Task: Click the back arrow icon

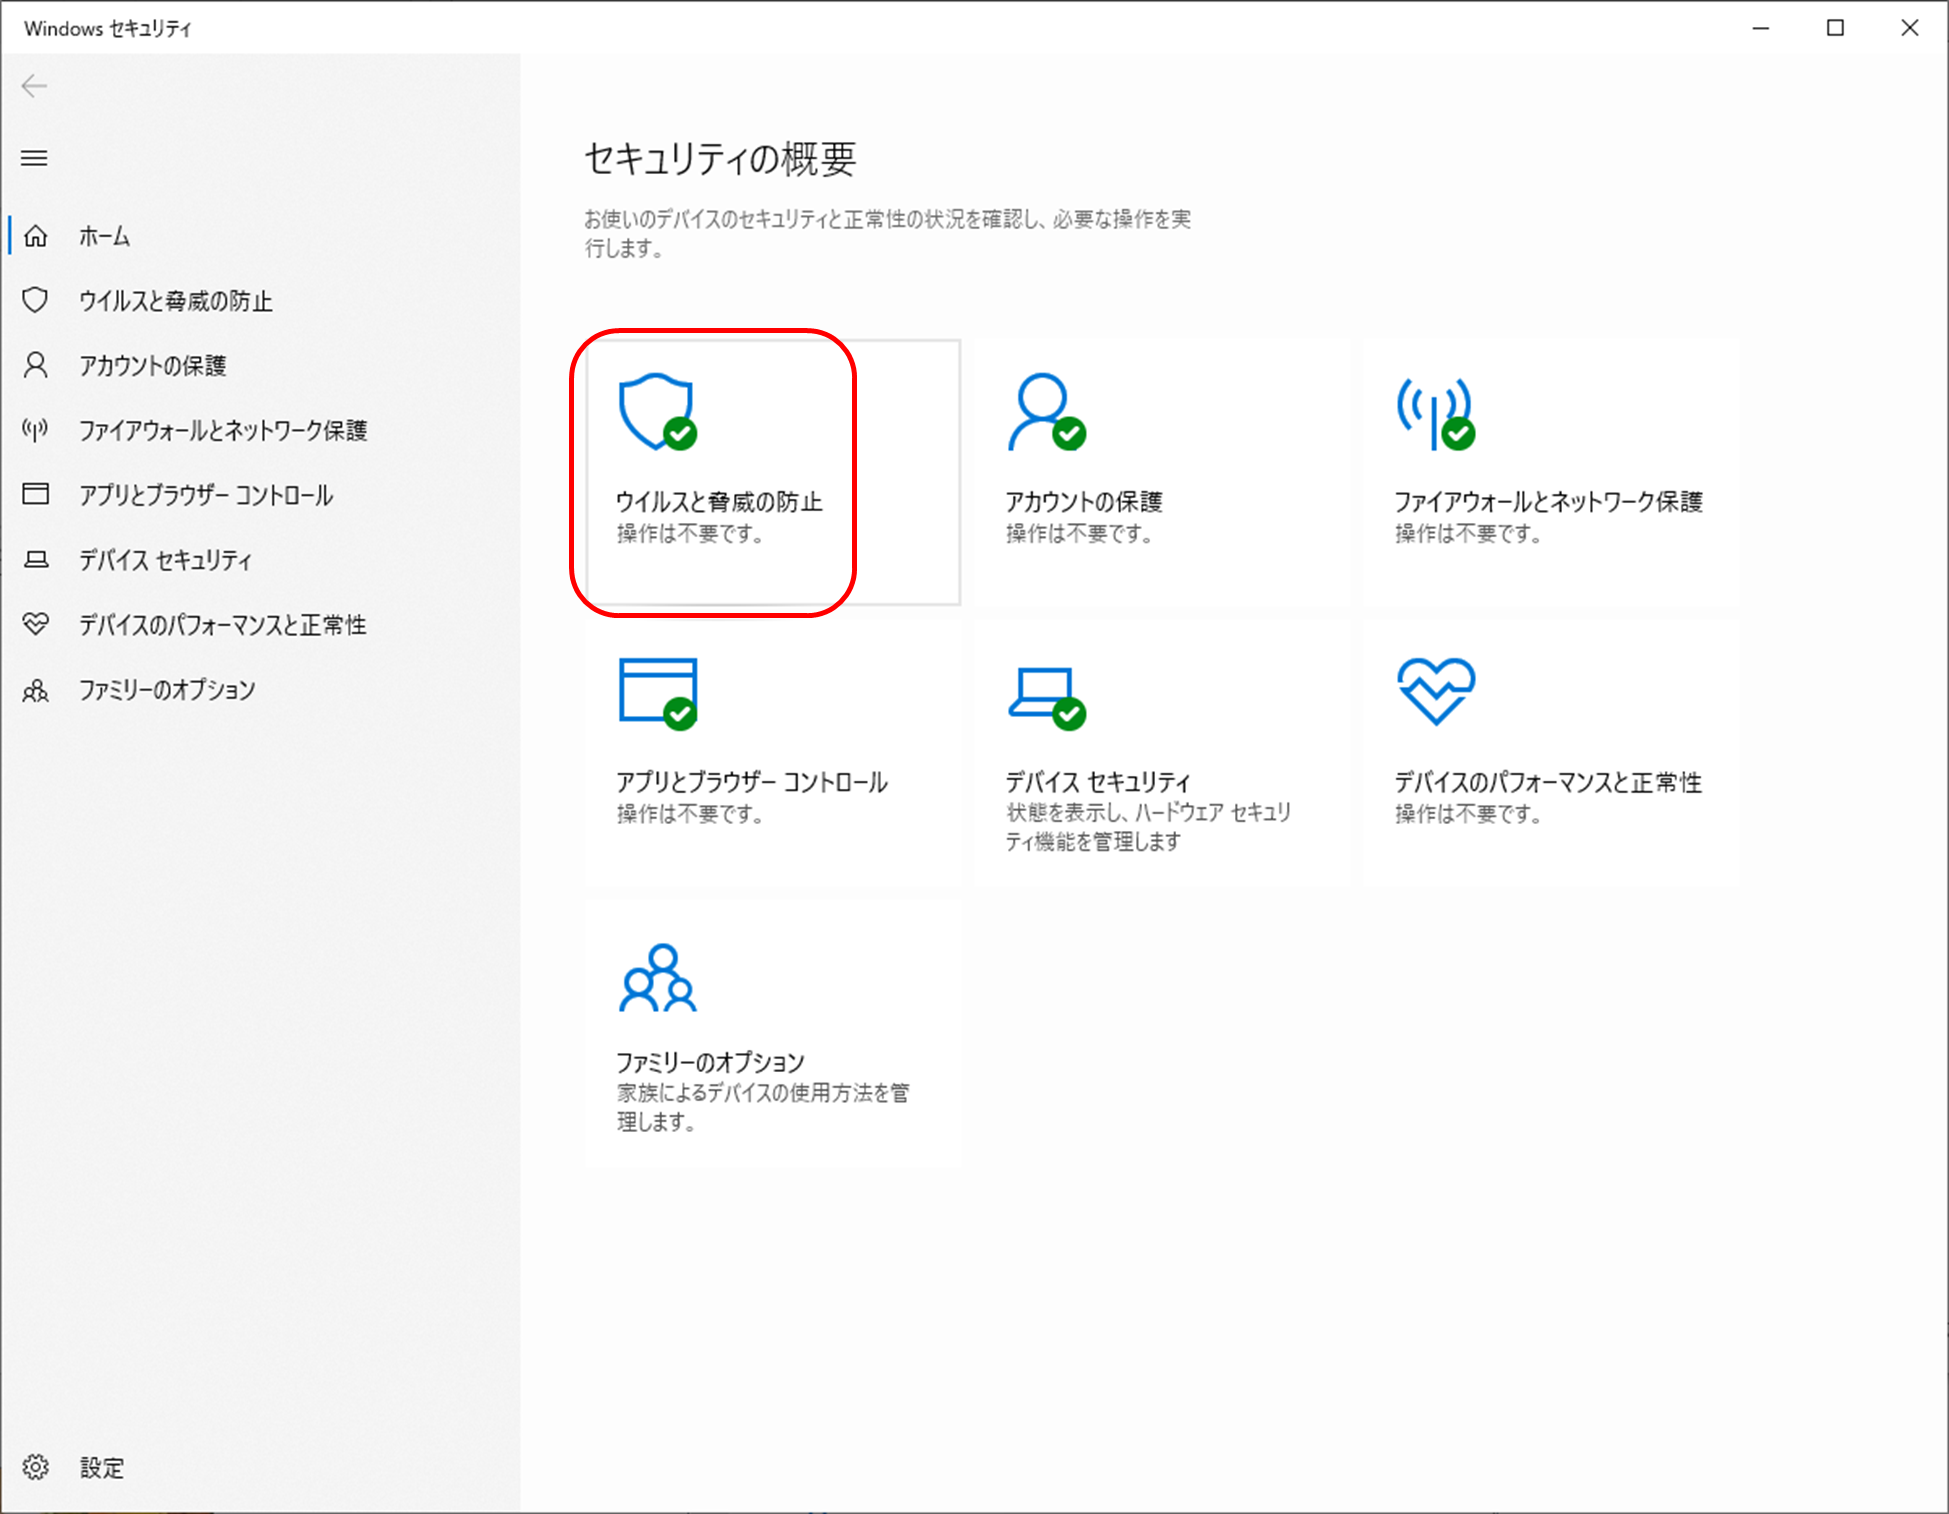Action: click(34, 86)
